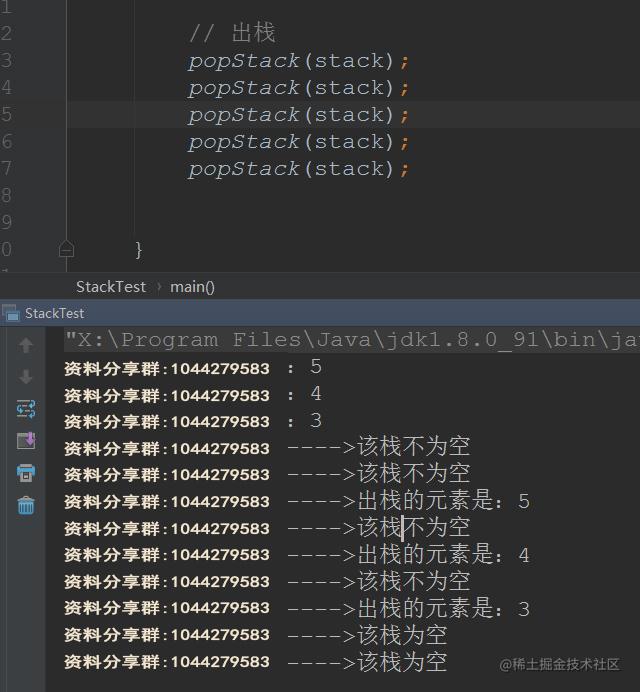Click the up stack trace arrow icon
This screenshot has height=692, width=640.
[26, 345]
